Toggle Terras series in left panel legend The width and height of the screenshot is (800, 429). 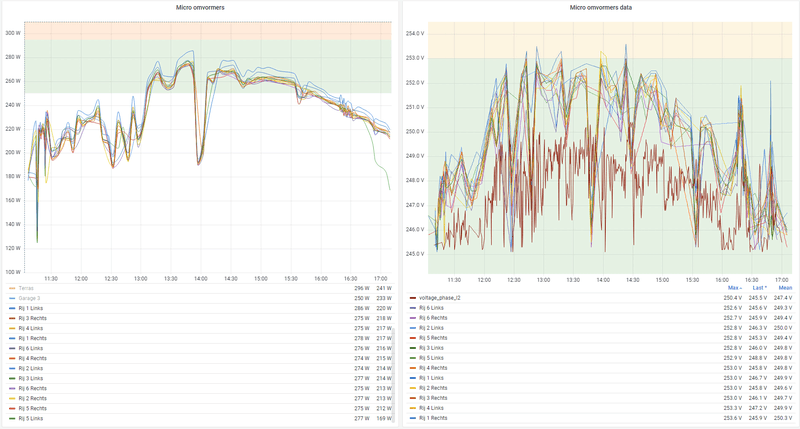coord(27,288)
